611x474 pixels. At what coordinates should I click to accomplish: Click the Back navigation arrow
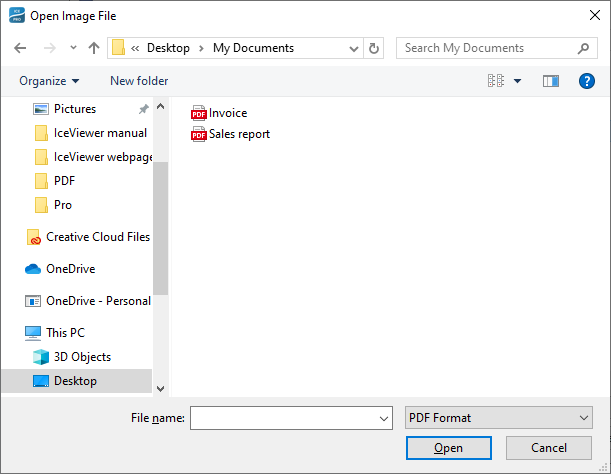20,48
